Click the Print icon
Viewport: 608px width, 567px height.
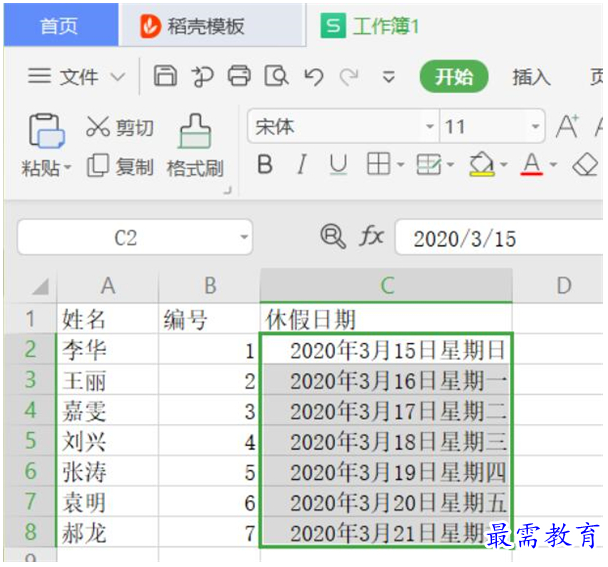pos(239,75)
